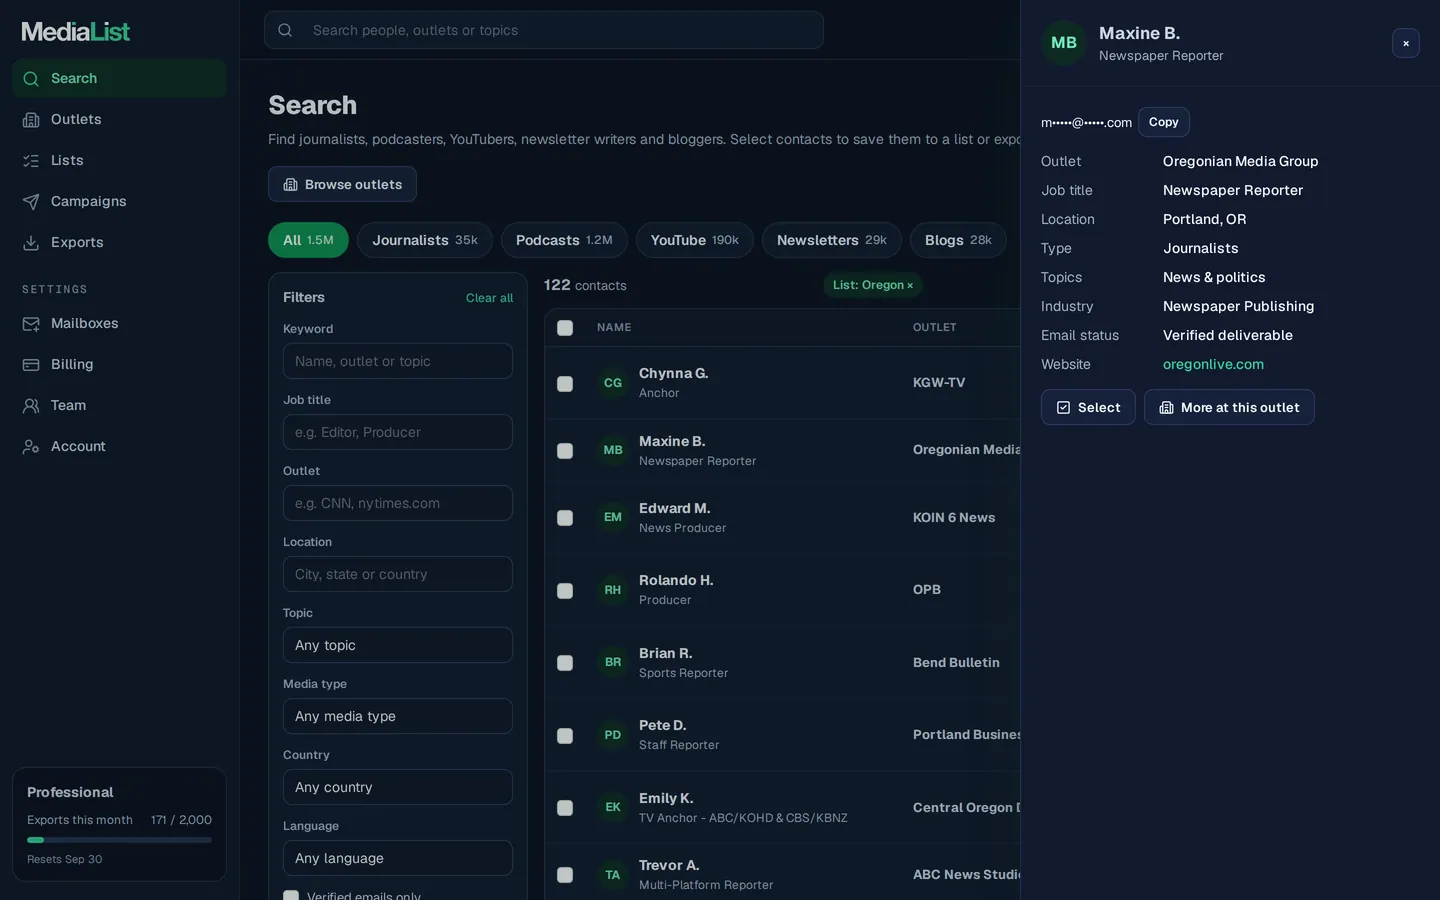The height and width of the screenshot is (900, 1440).
Task: Open the Campaigns paper-plane icon
Action: tap(31, 202)
